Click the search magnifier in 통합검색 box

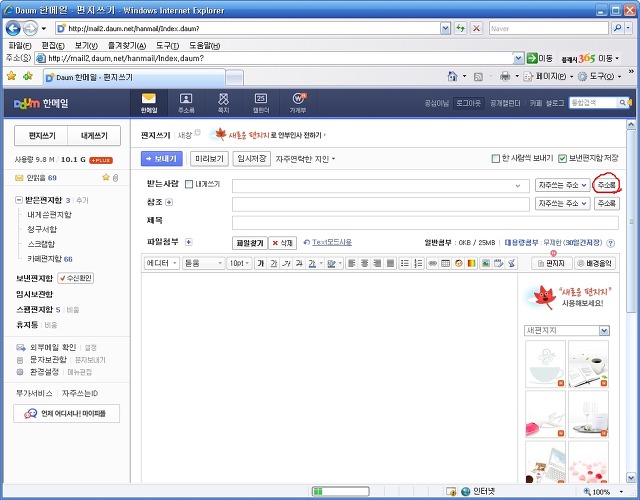622,103
